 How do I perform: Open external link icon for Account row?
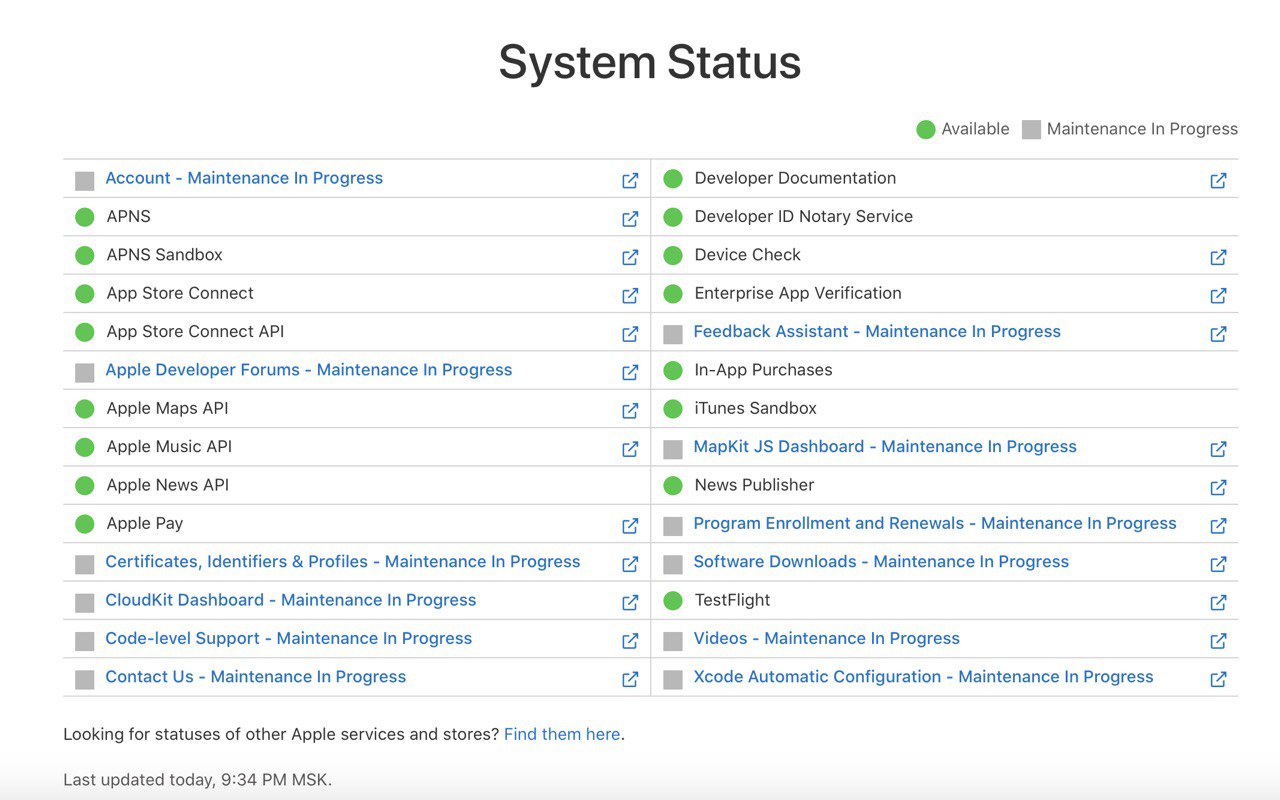click(x=630, y=180)
